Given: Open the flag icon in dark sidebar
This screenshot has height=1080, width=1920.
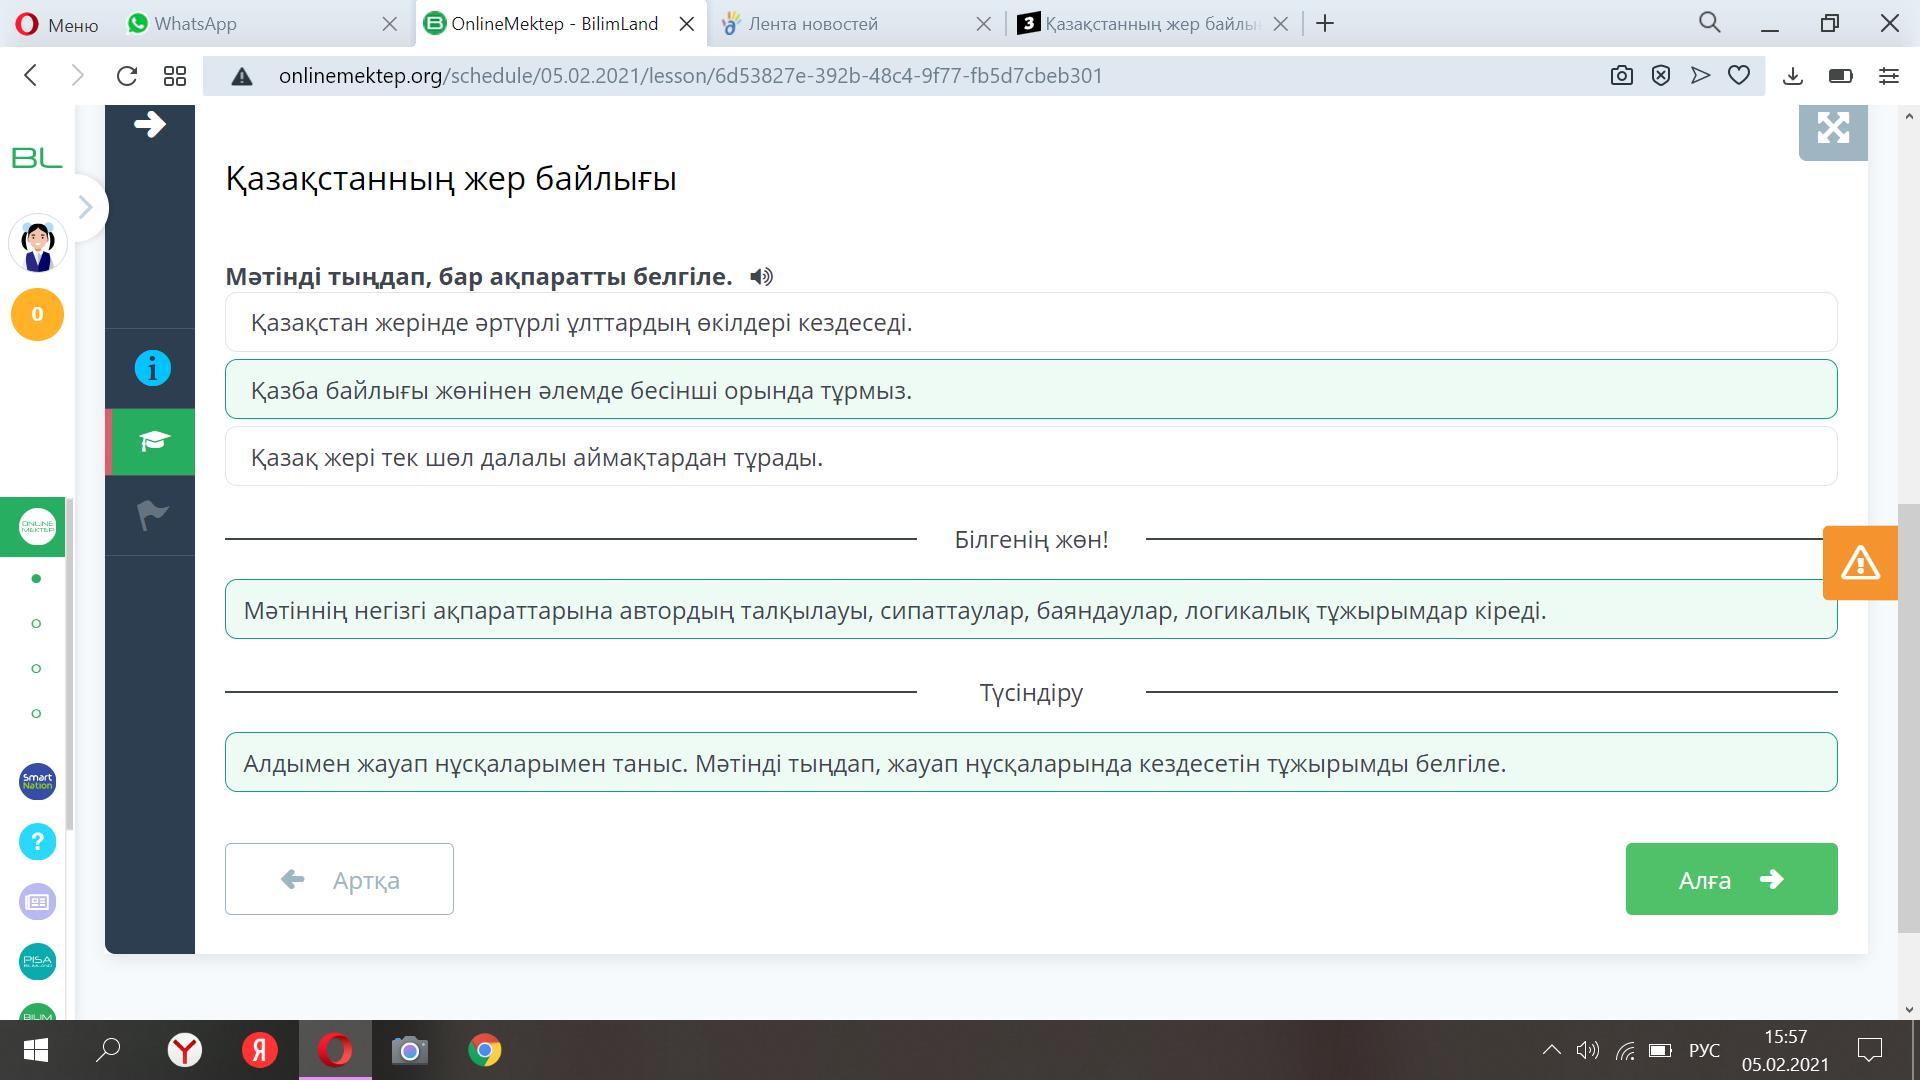Looking at the screenshot, I should pos(152,515).
